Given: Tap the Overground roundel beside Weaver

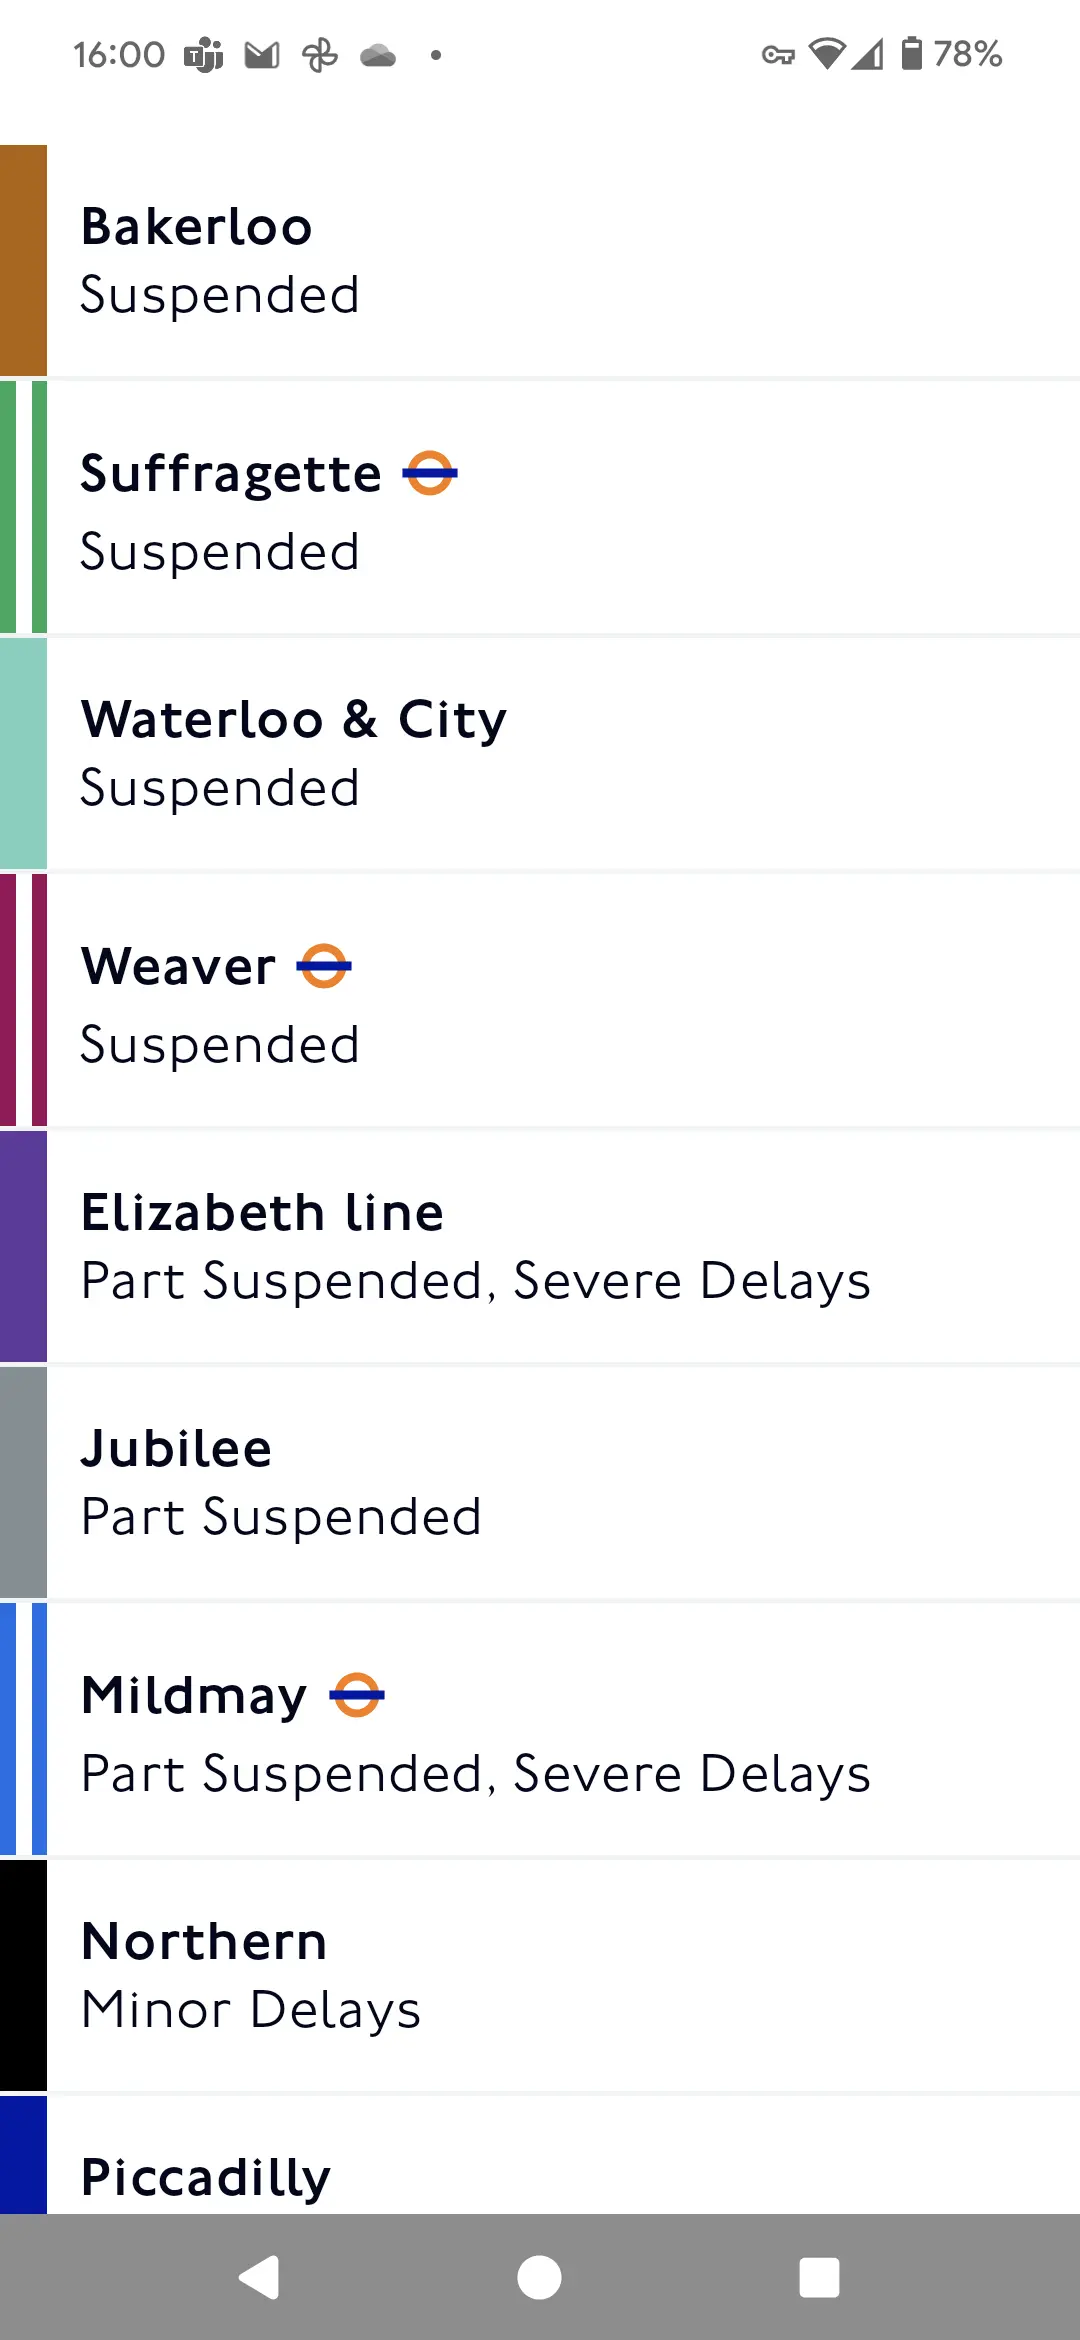Looking at the screenshot, I should [x=324, y=966].
